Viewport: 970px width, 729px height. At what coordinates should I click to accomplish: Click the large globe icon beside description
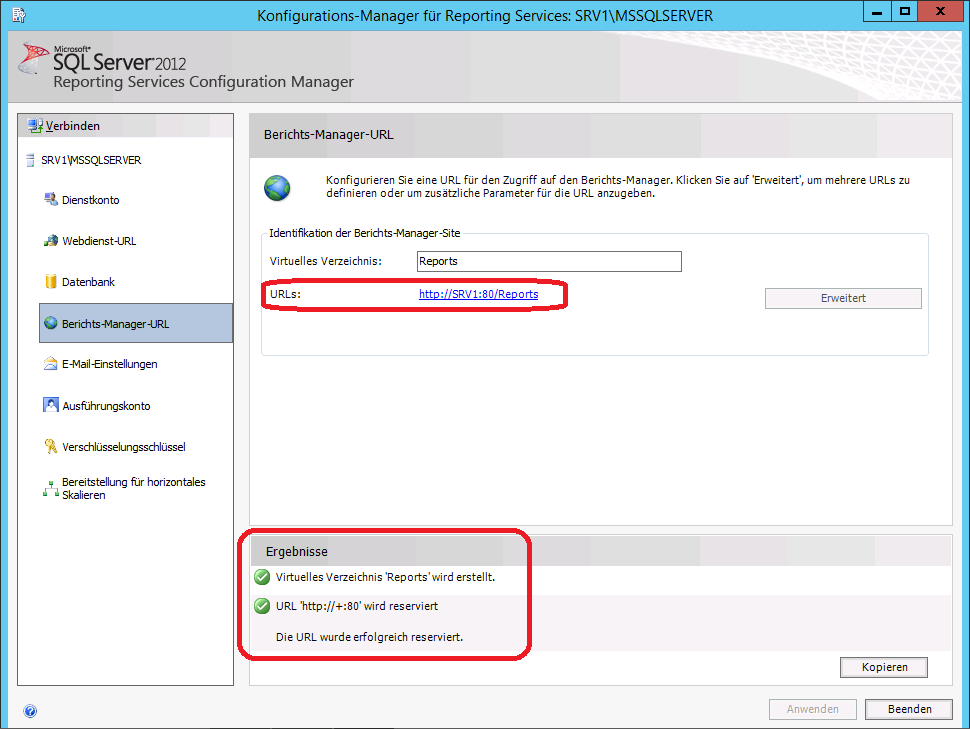pos(277,188)
